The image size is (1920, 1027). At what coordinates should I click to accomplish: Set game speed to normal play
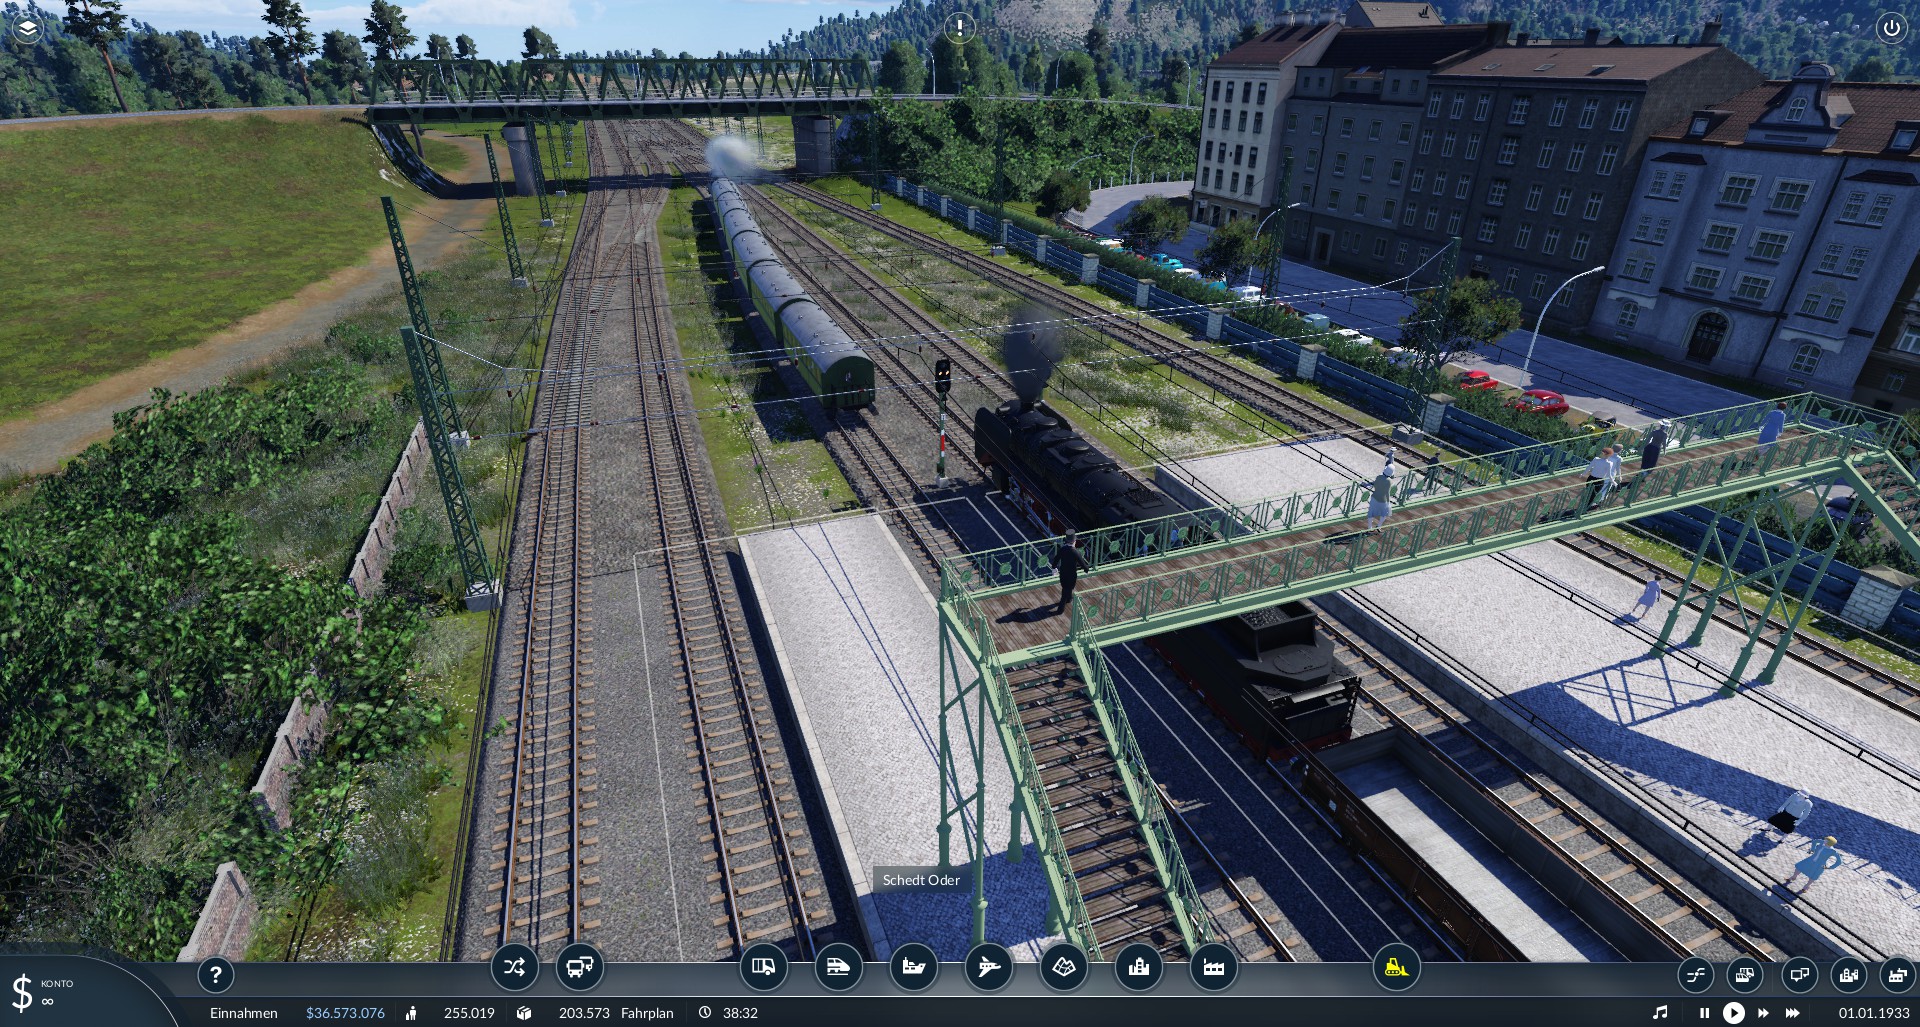click(1734, 1013)
